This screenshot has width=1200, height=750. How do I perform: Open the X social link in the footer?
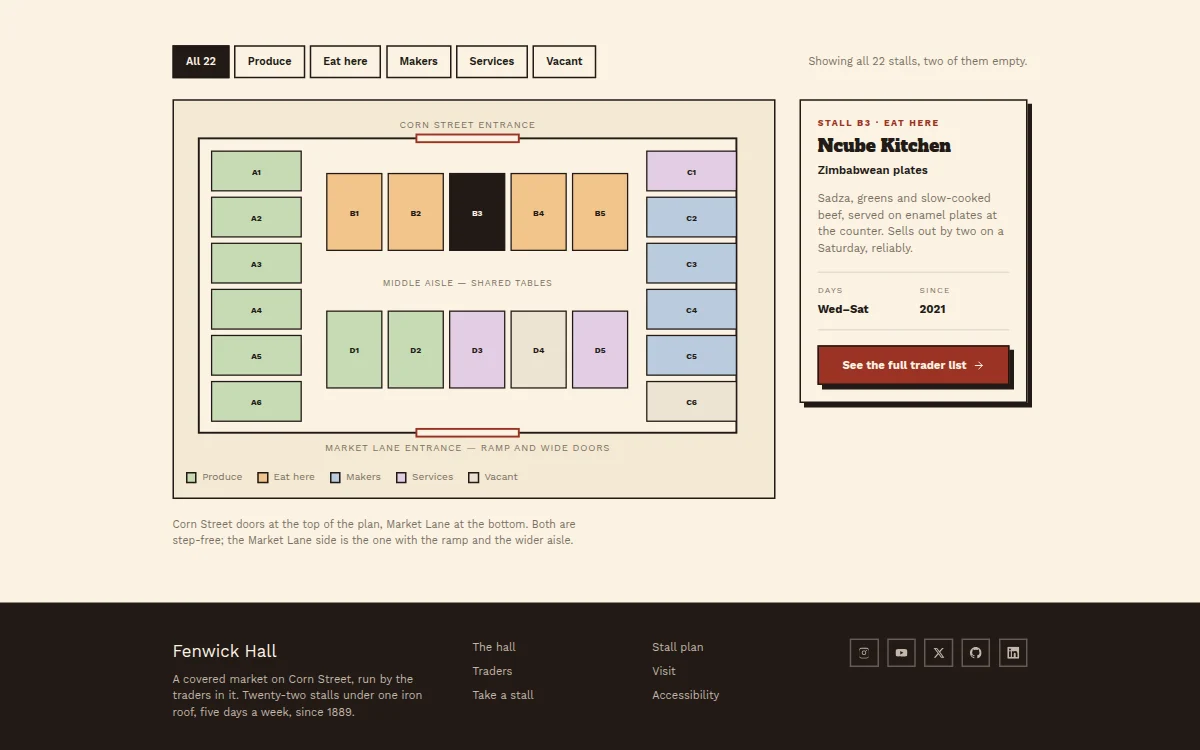click(x=939, y=653)
